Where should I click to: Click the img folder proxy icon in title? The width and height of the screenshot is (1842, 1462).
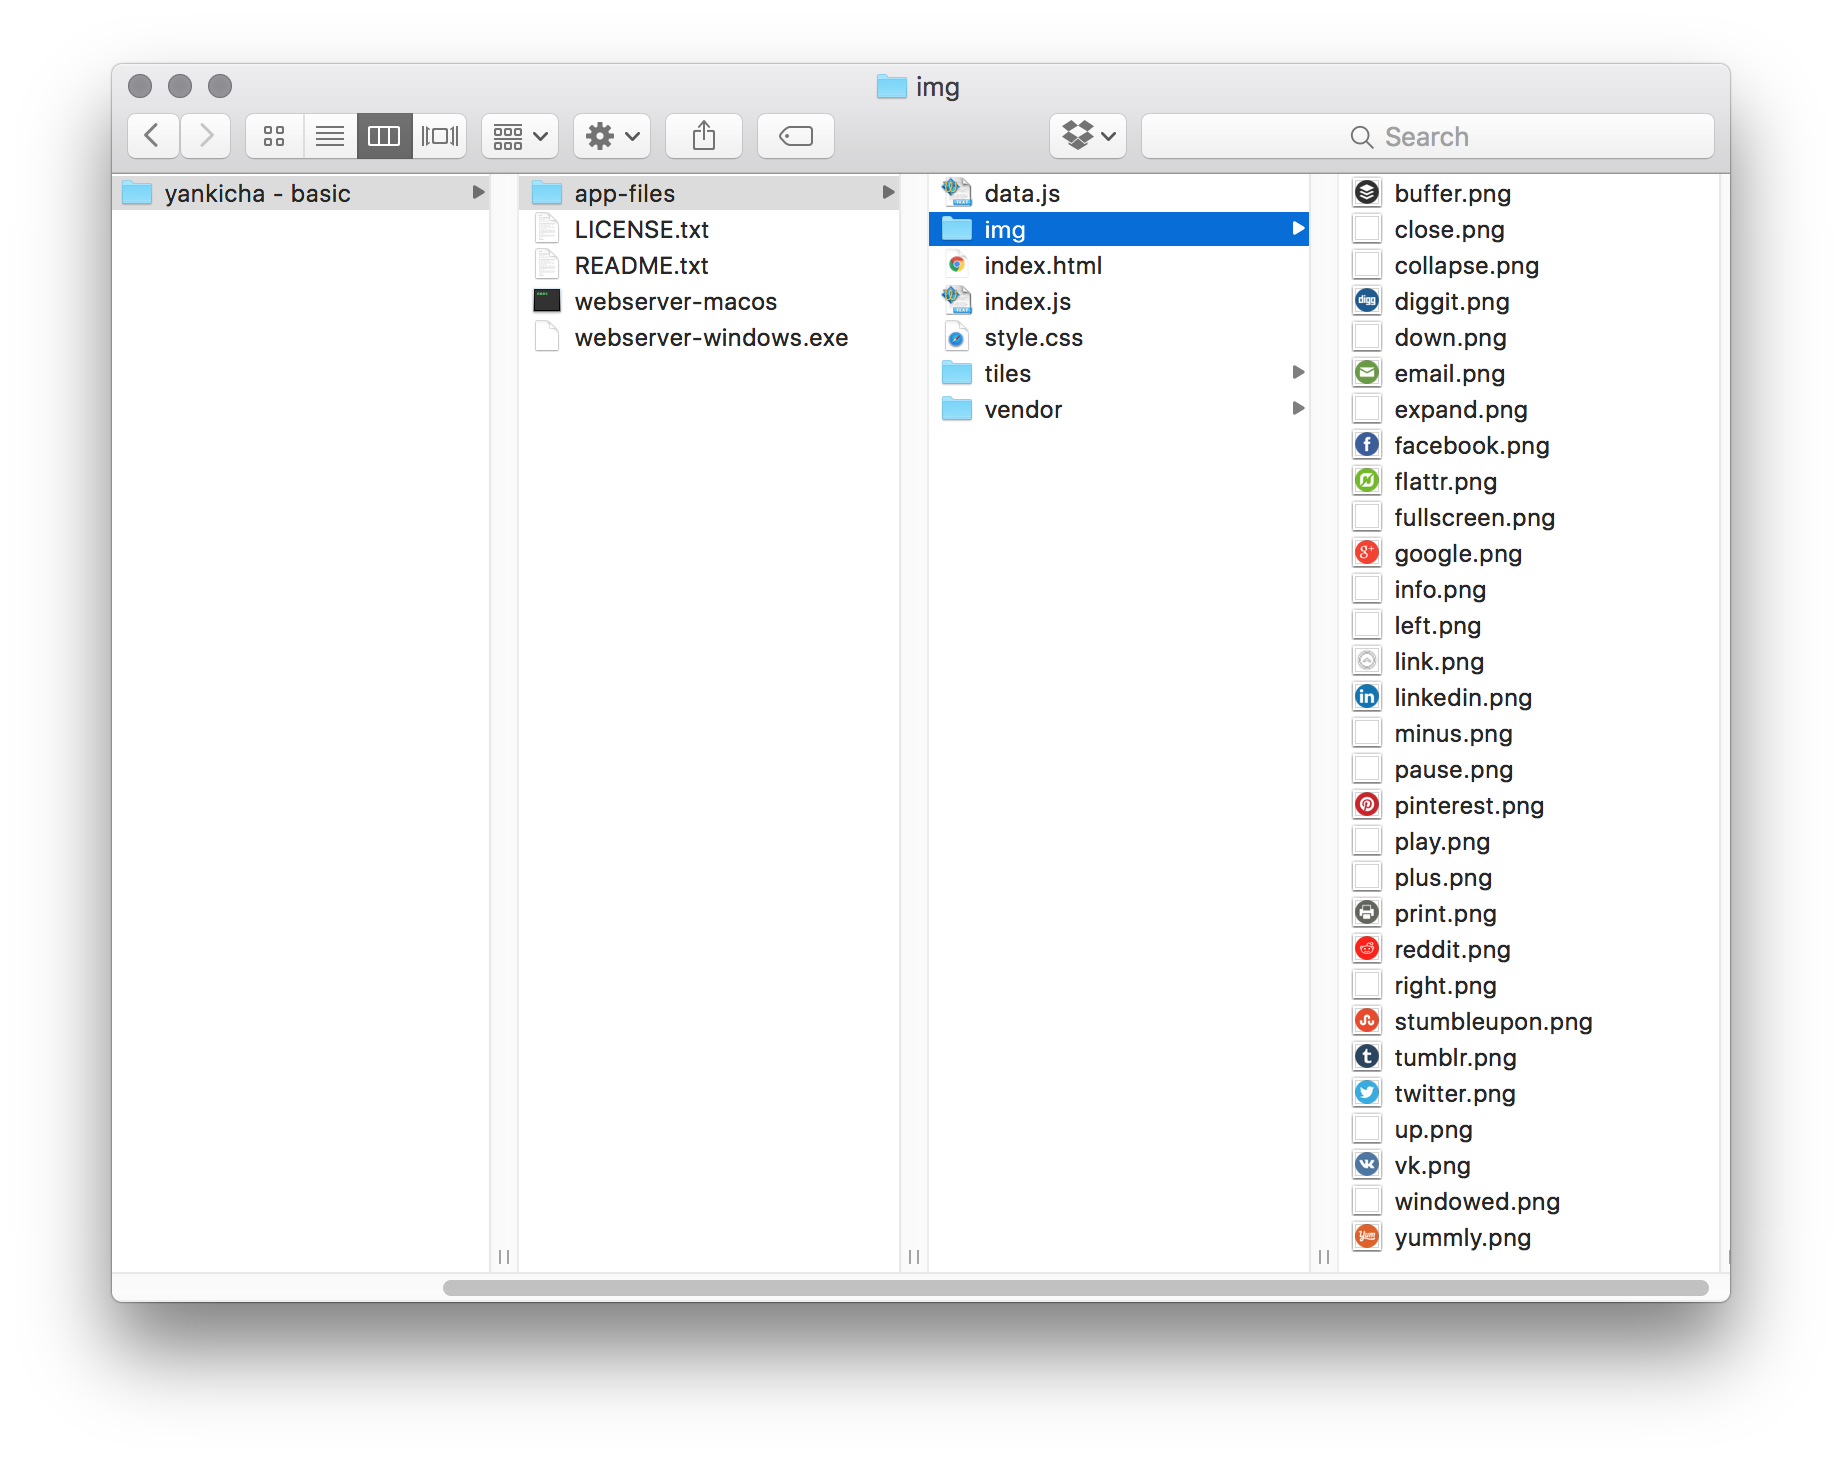891,87
